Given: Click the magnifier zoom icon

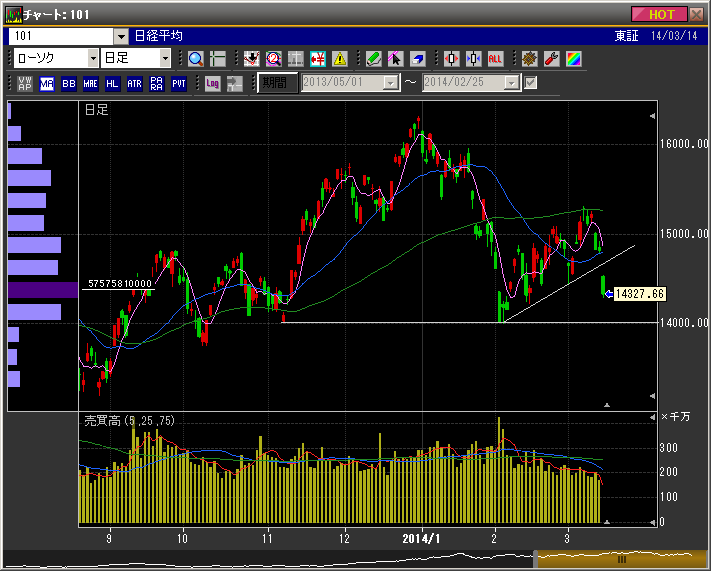Looking at the screenshot, I should pyautogui.click(x=195, y=59).
